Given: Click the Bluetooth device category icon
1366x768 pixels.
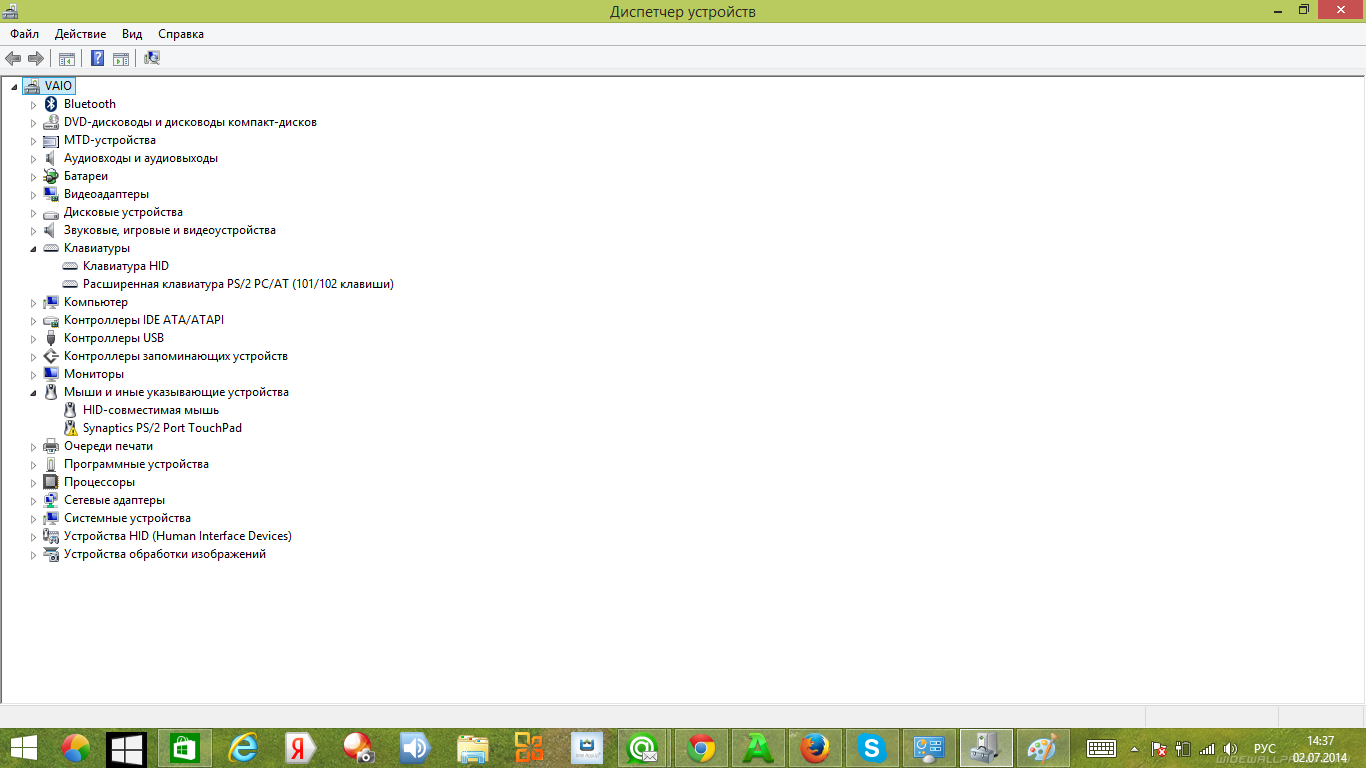Looking at the screenshot, I should (x=51, y=104).
